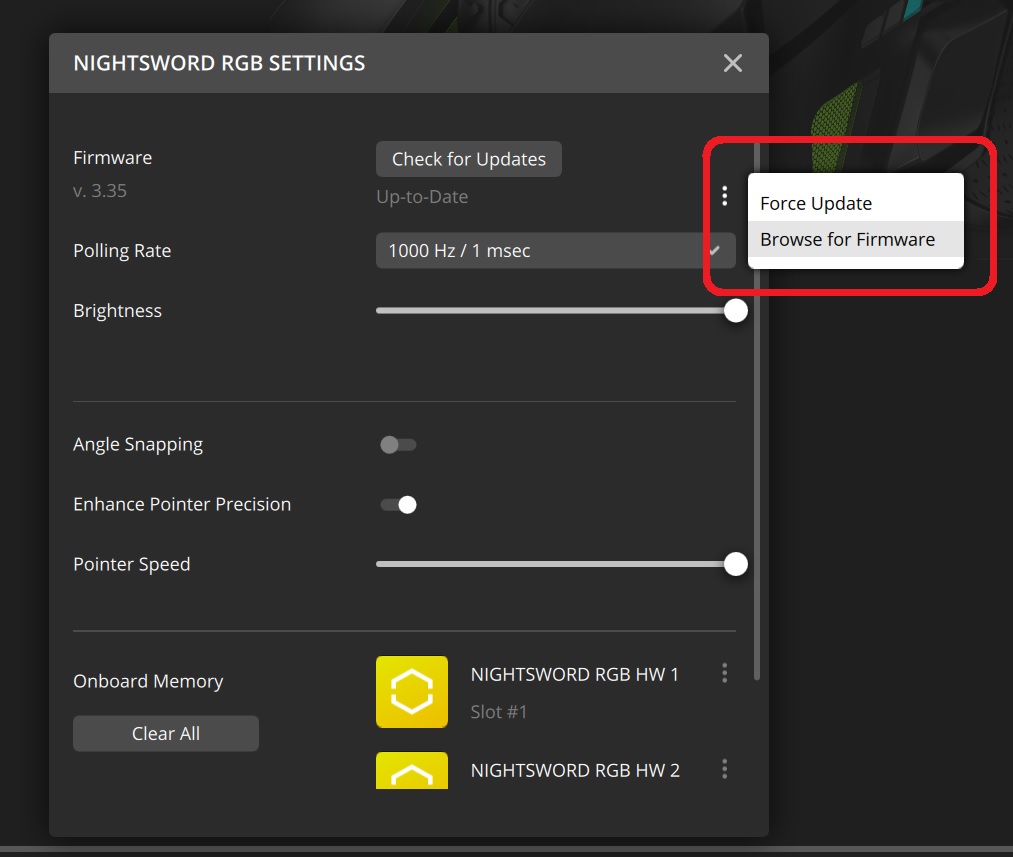Image resolution: width=1013 pixels, height=857 pixels.
Task: Select the Slot #1 onboard memory thumbnail
Action: [411, 691]
